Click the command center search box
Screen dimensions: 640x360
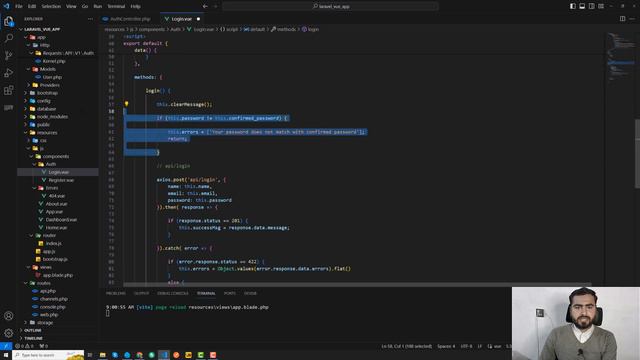click(331, 6)
